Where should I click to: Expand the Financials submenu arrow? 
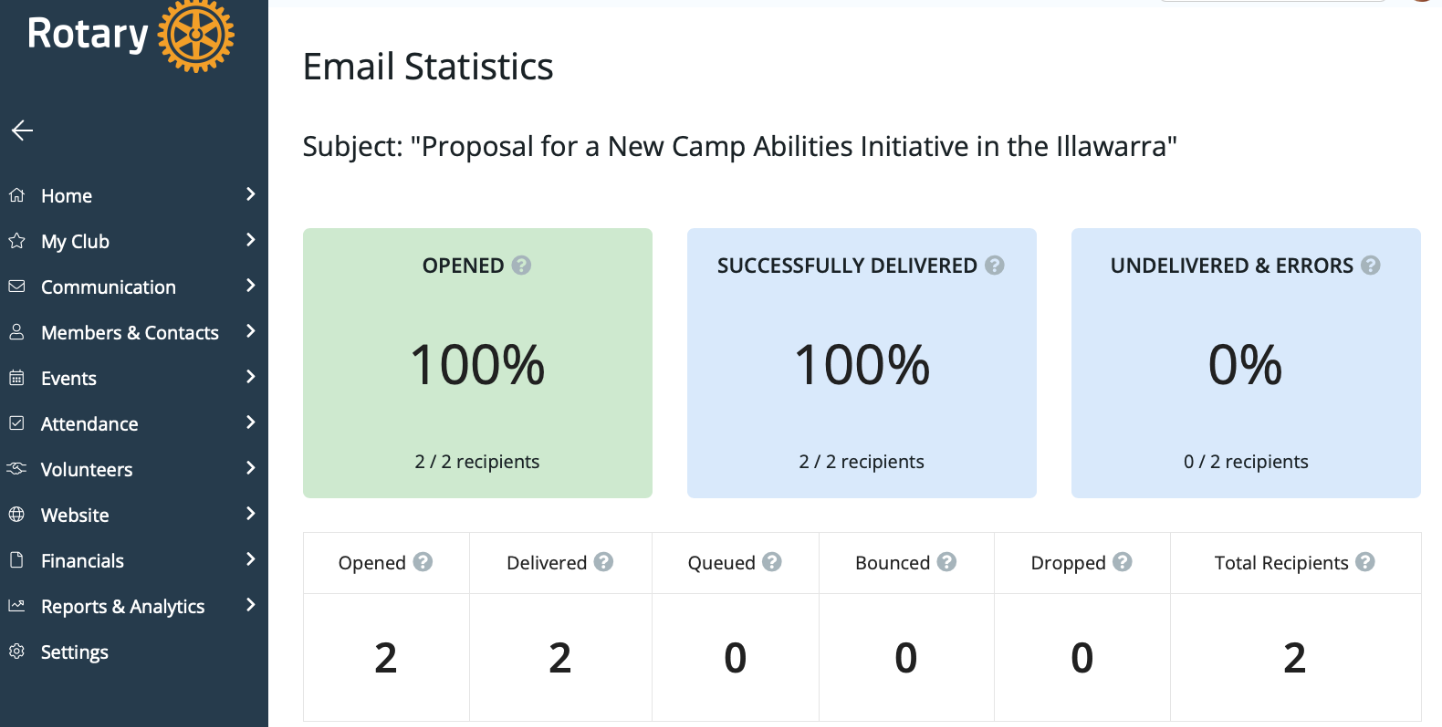251,559
